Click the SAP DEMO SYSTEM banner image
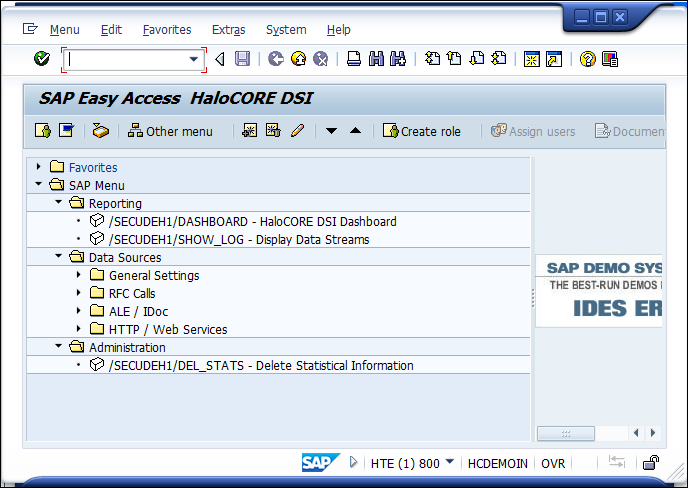 (x=599, y=291)
